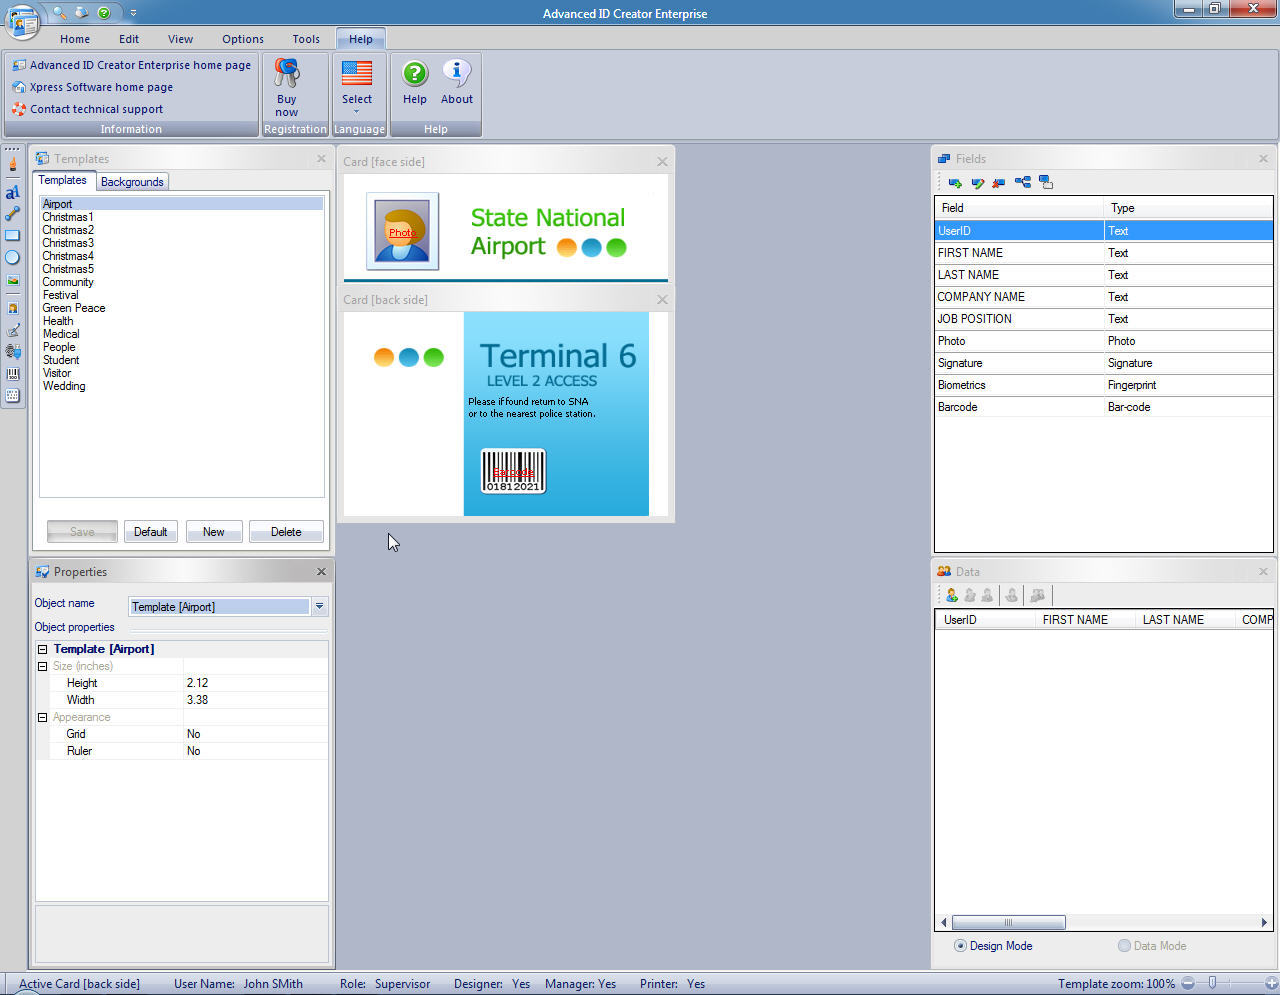Select the Fingerprint biometrics tool

click(x=12, y=352)
